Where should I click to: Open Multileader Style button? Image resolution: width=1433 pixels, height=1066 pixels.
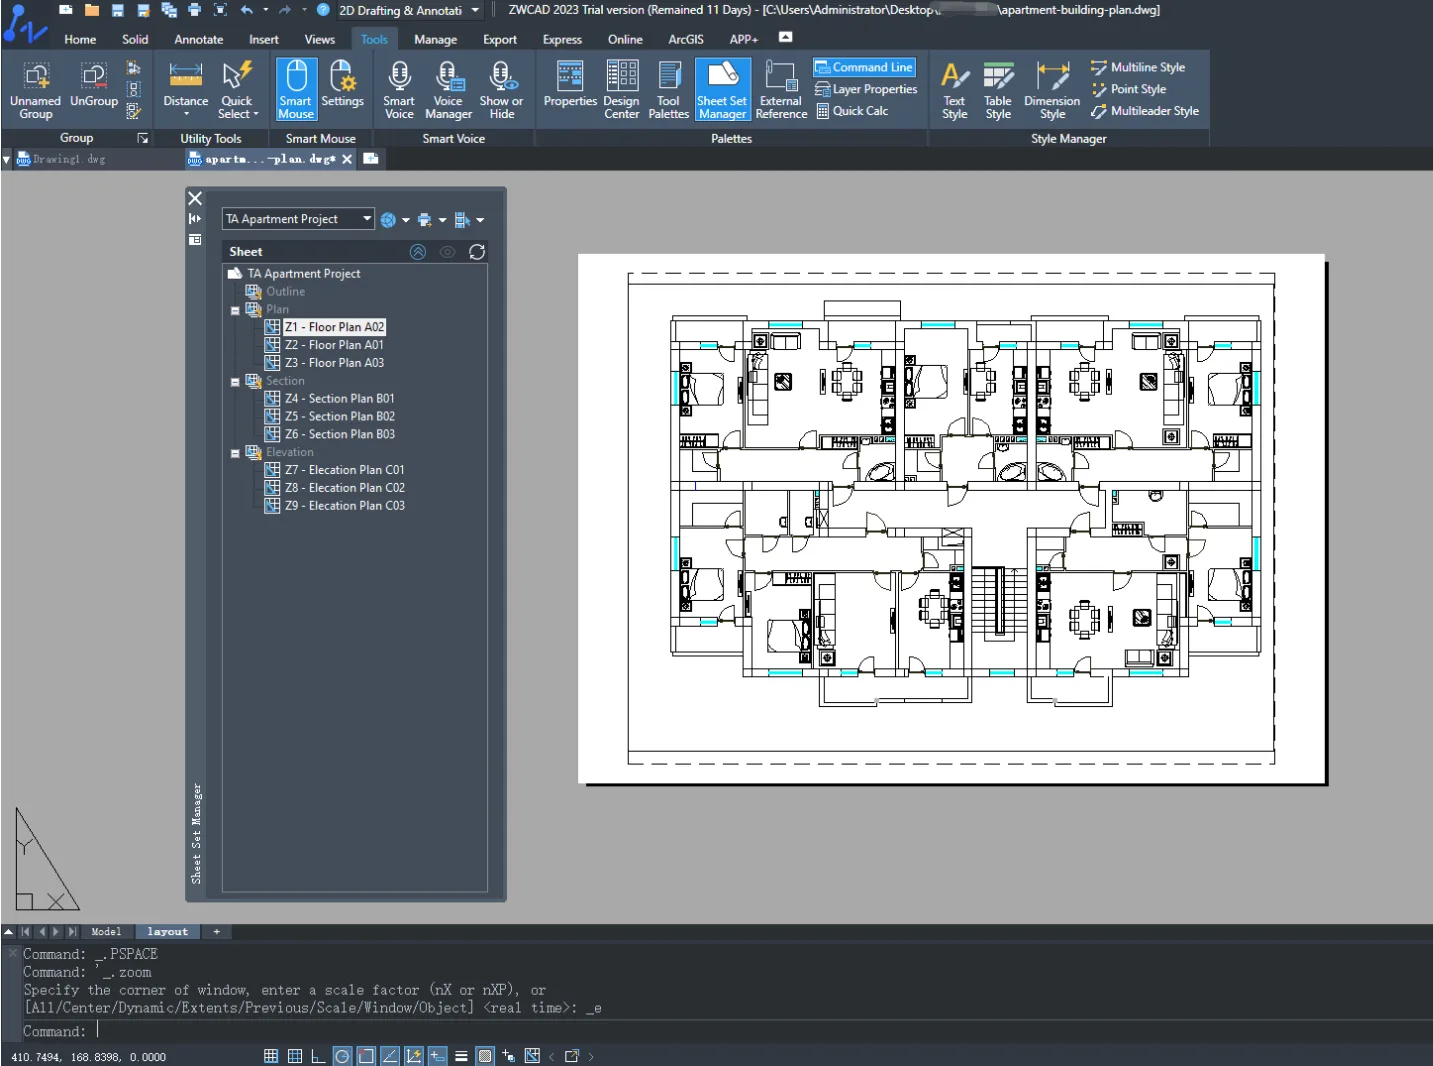[x=1145, y=111]
